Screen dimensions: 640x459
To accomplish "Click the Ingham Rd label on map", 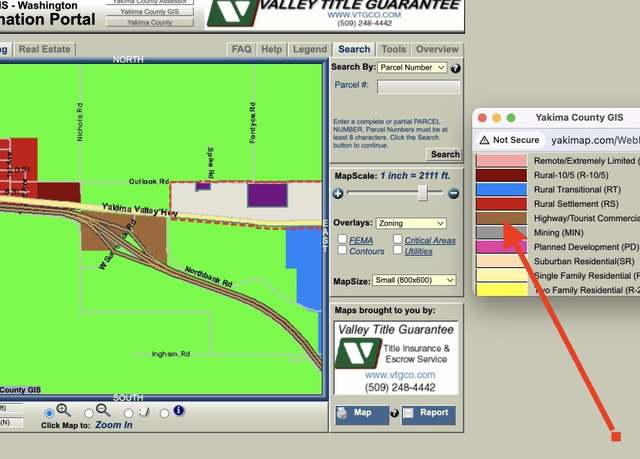I will pyautogui.click(x=171, y=354).
